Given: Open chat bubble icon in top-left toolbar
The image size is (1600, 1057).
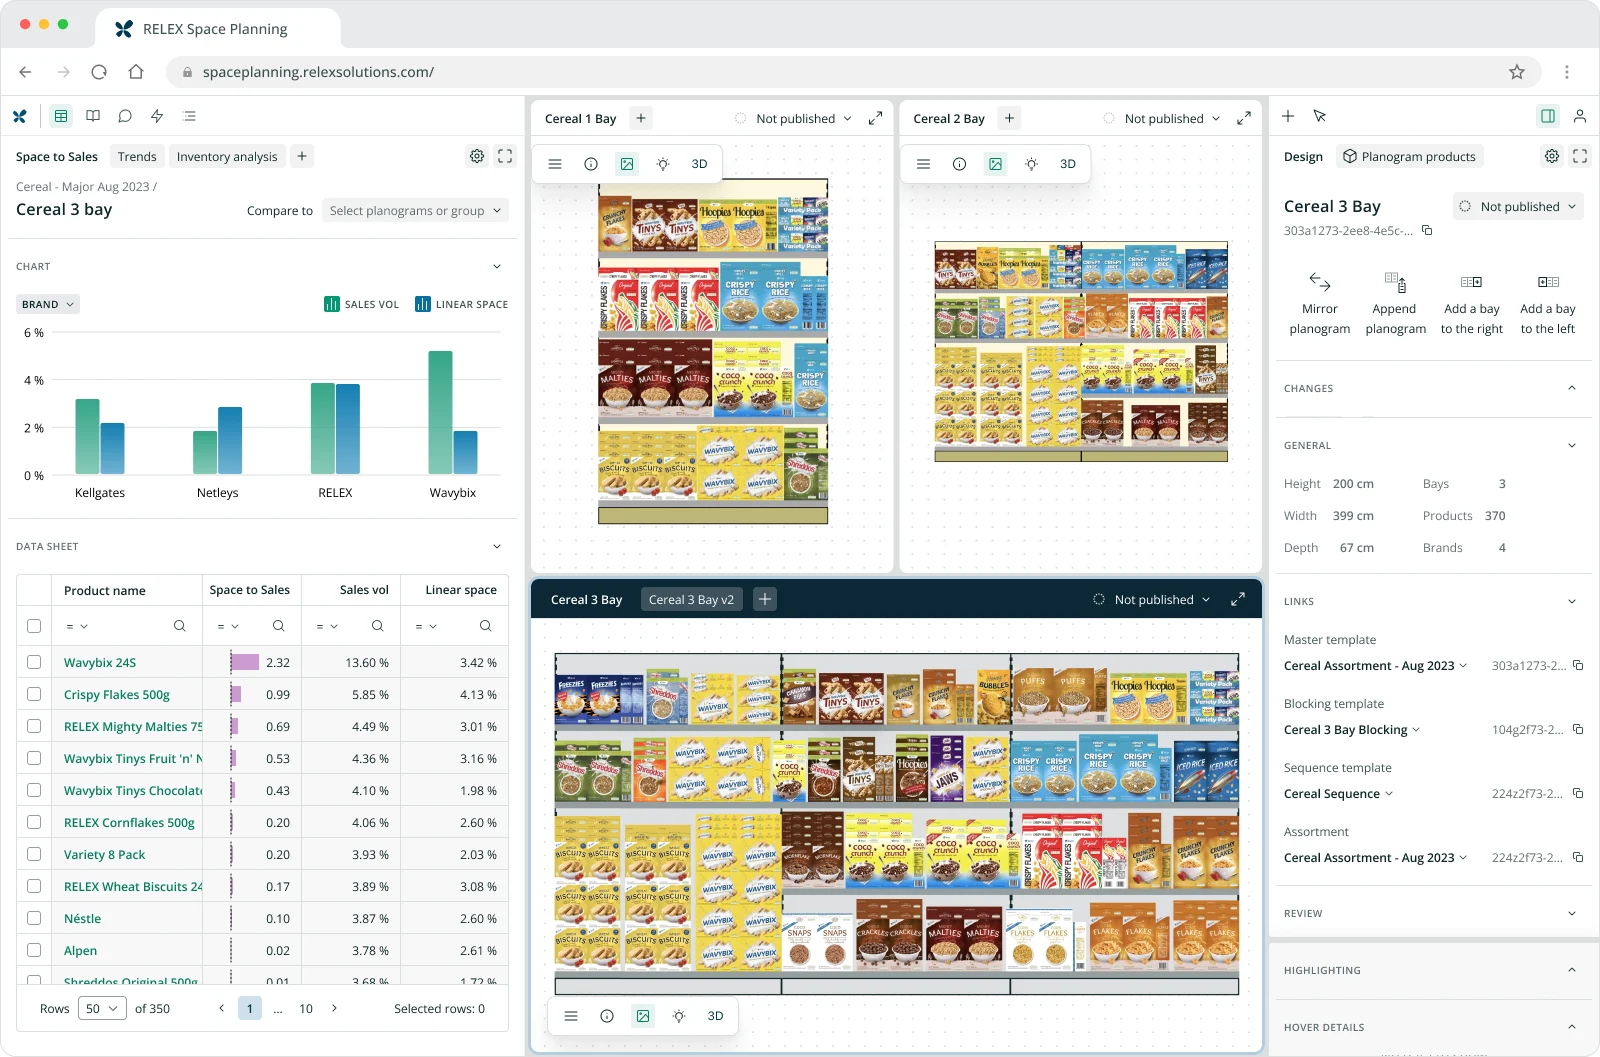Looking at the screenshot, I should tap(125, 116).
